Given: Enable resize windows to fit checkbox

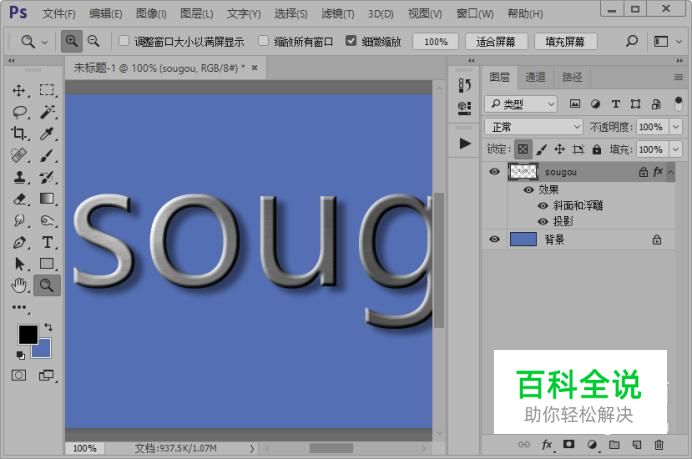Looking at the screenshot, I should click(x=124, y=41).
